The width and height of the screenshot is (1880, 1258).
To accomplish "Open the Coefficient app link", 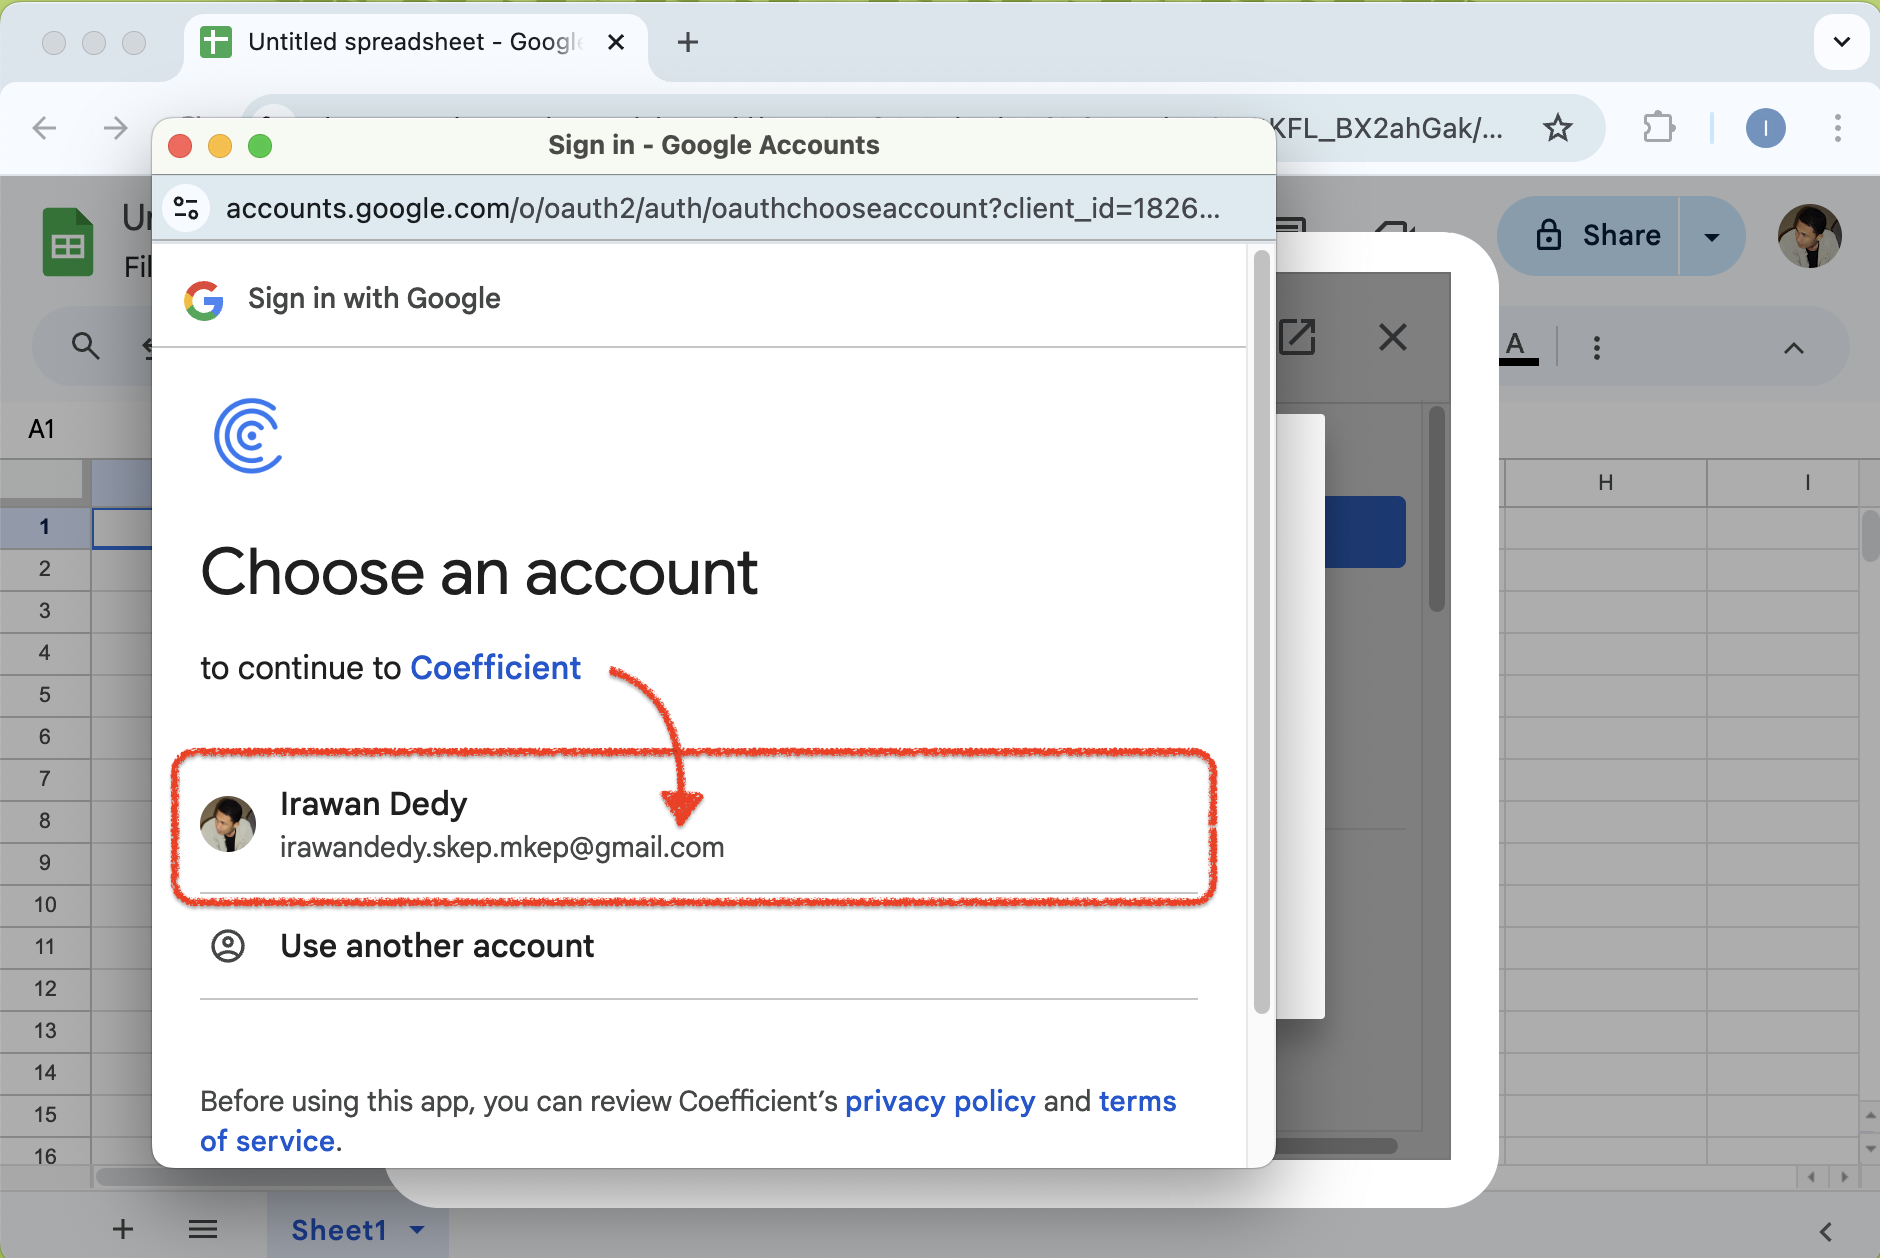I will 495,668.
